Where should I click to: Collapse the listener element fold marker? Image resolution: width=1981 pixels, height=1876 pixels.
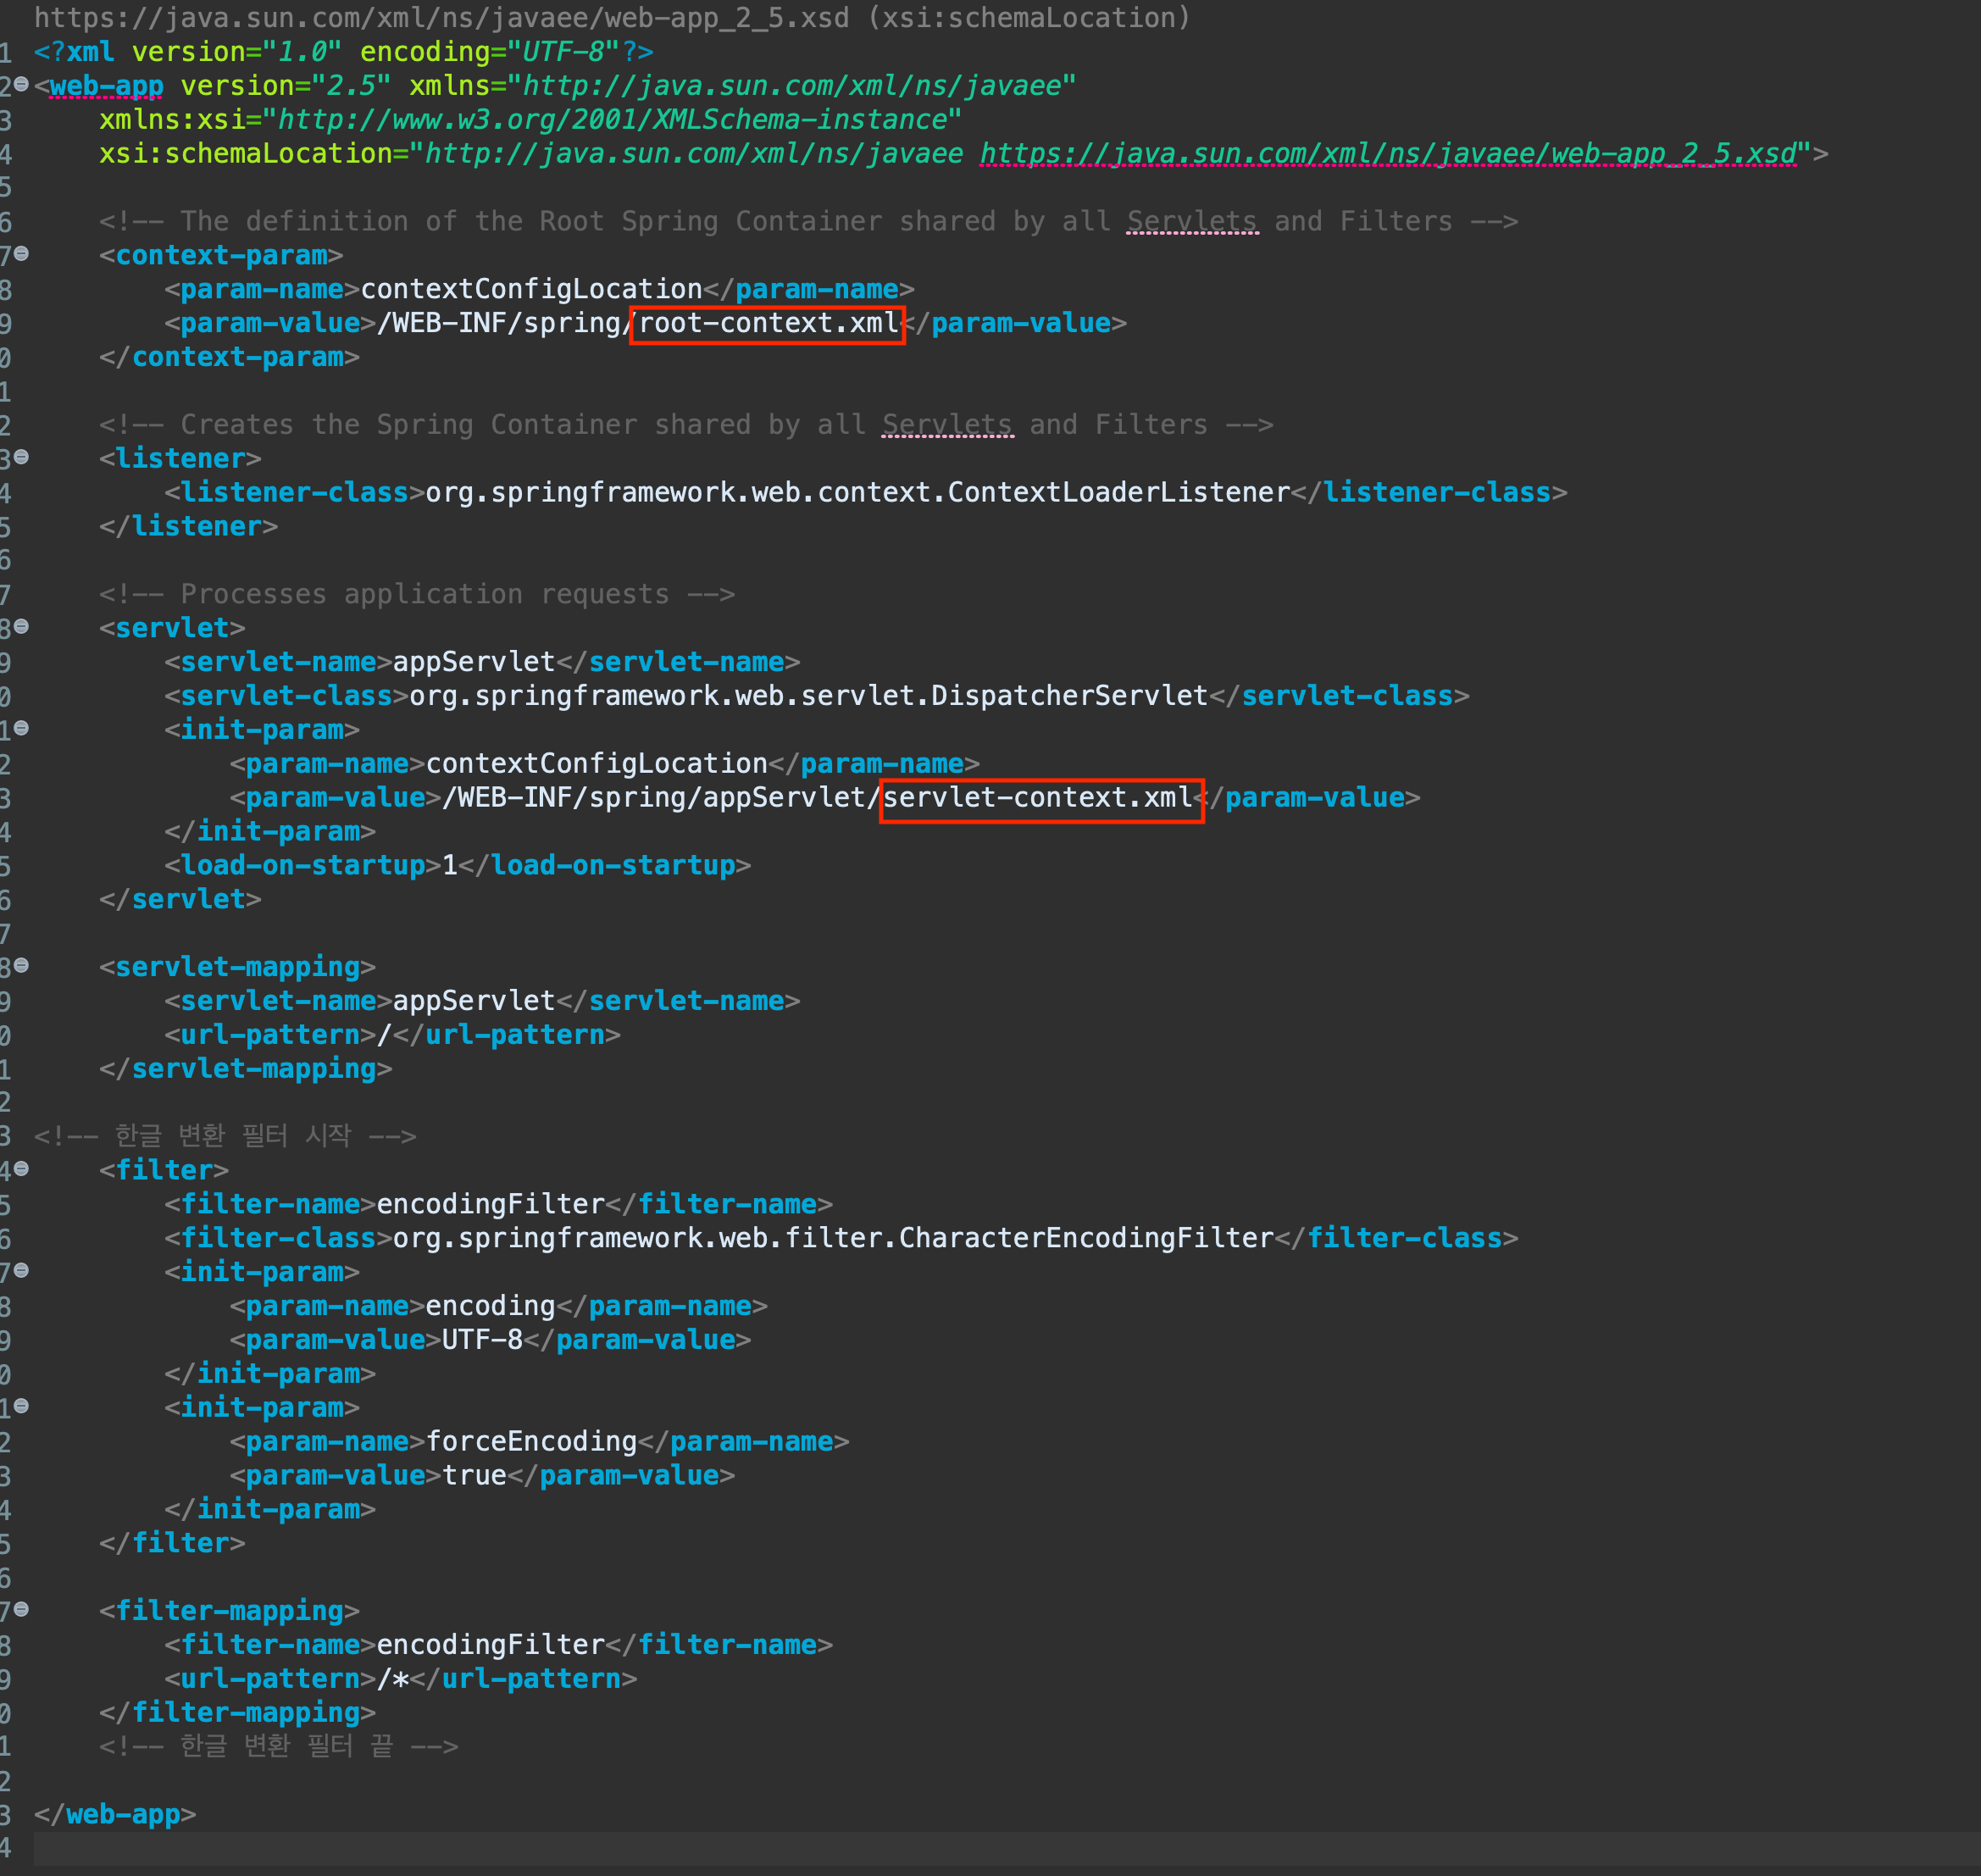pyautogui.click(x=21, y=457)
